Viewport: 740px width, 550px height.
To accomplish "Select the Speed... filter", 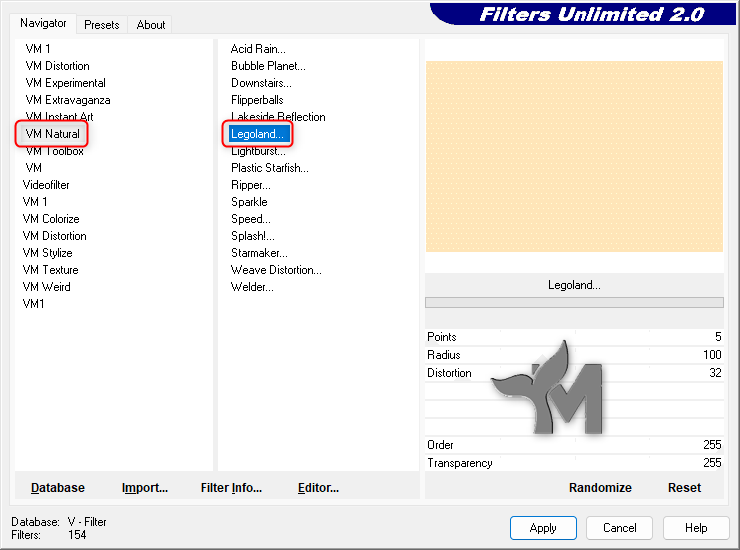I will [251, 219].
